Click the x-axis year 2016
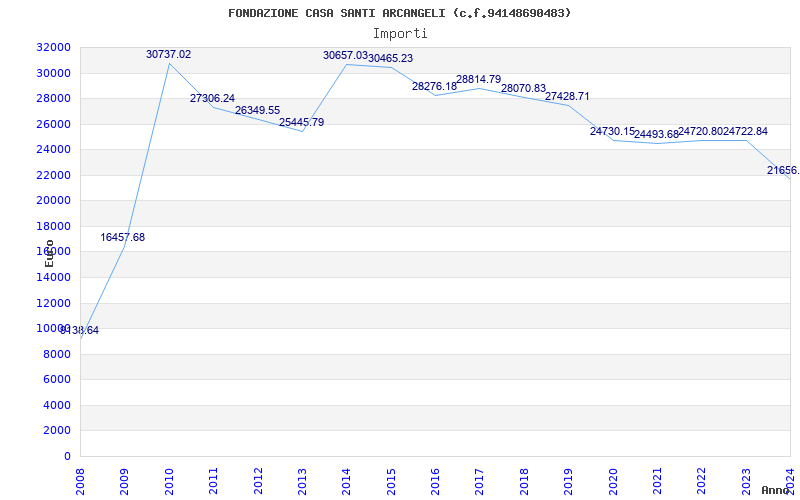This screenshot has width=800, height=500. point(435,481)
